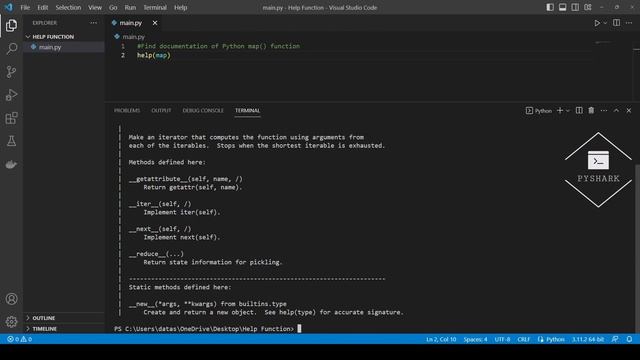The height and width of the screenshot is (360, 640).
Task: Switch to the DEBUG CONSOLE panel tab
Action: [x=203, y=111]
